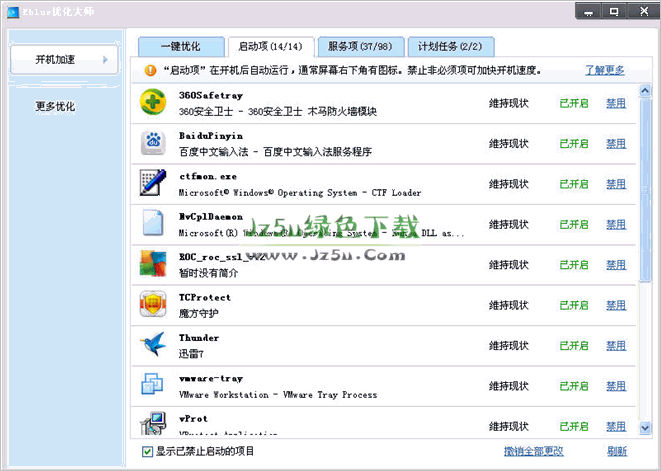This screenshot has height=471, width=661.
Task: Click the TCProtect shield icon
Action: (153, 304)
